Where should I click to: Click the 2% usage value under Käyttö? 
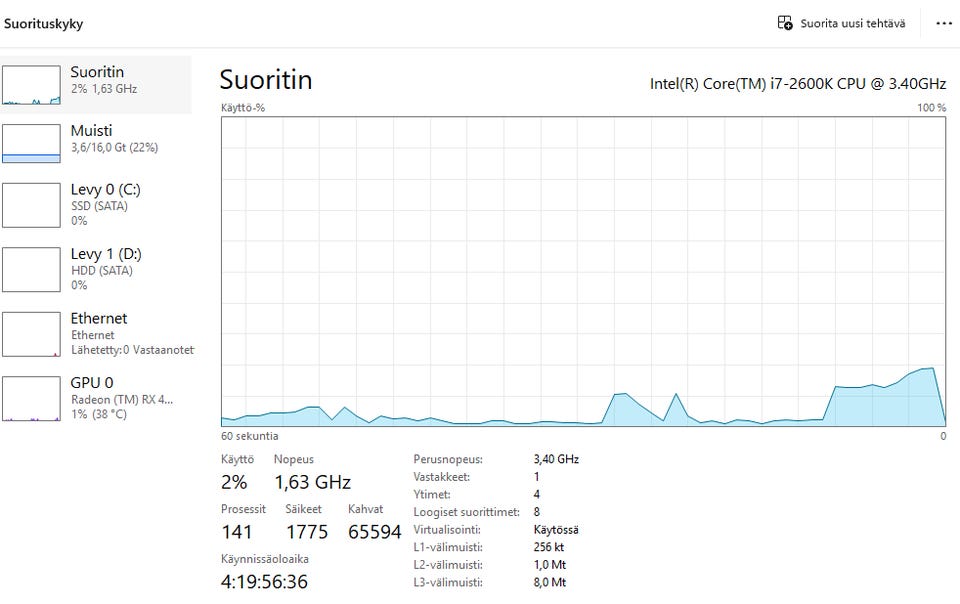point(234,482)
